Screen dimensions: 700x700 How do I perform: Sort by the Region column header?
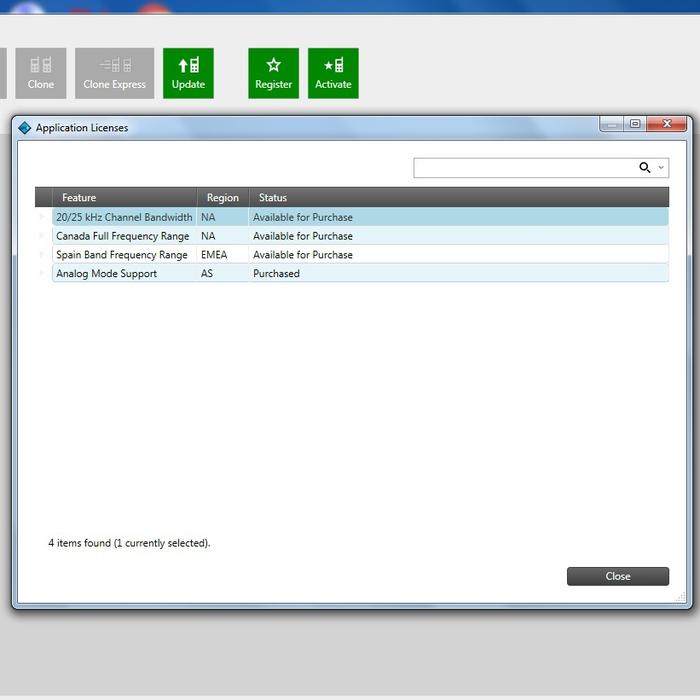coord(222,198)
